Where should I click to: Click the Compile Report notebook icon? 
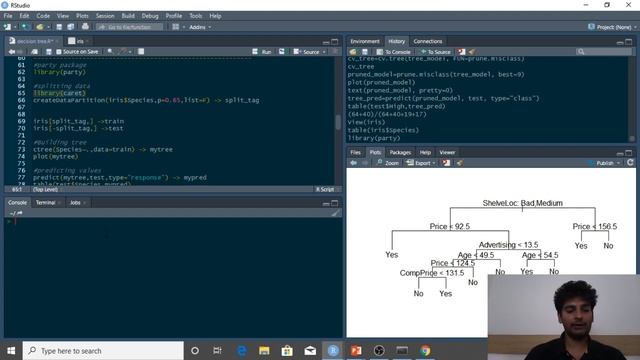pyautogui.click(x=141, y=52)
